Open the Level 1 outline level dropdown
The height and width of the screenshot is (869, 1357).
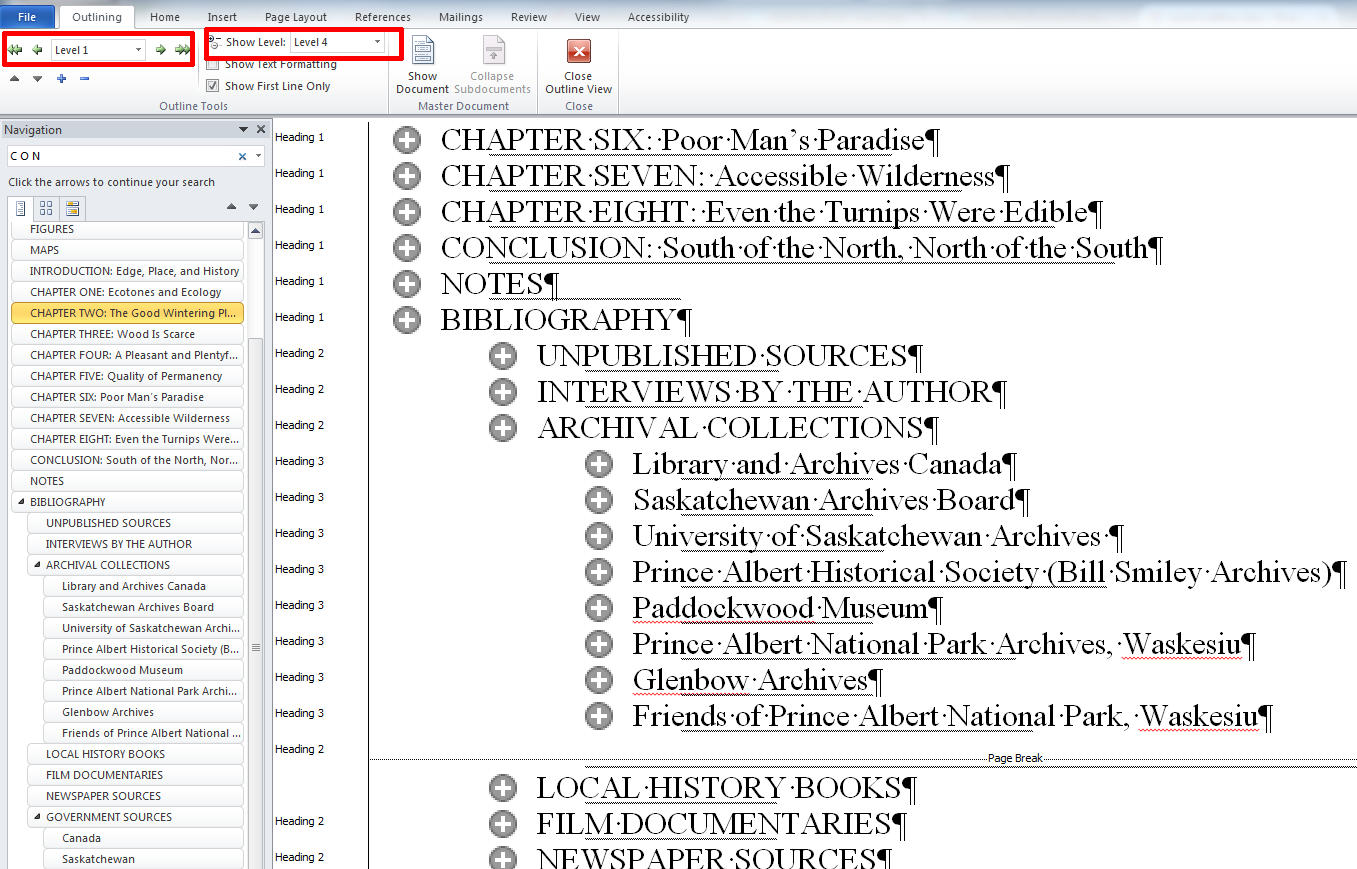click(138, 50)
